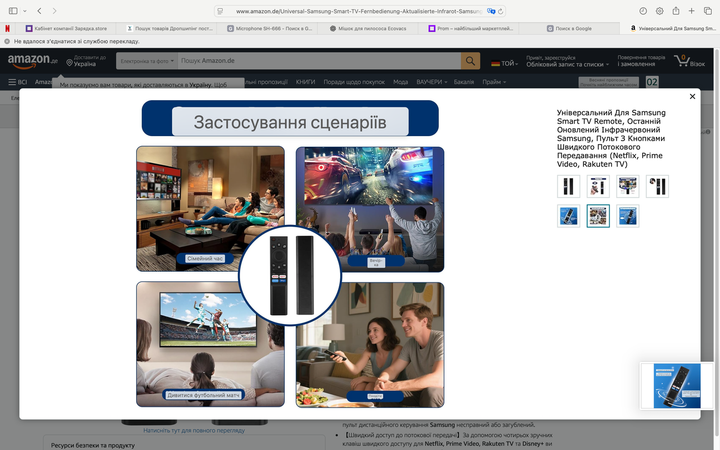Image resolution: width=720 pixels, height=450 pixels.
Task: Show Safari tab overview icon
Action: tap(708, 11)
